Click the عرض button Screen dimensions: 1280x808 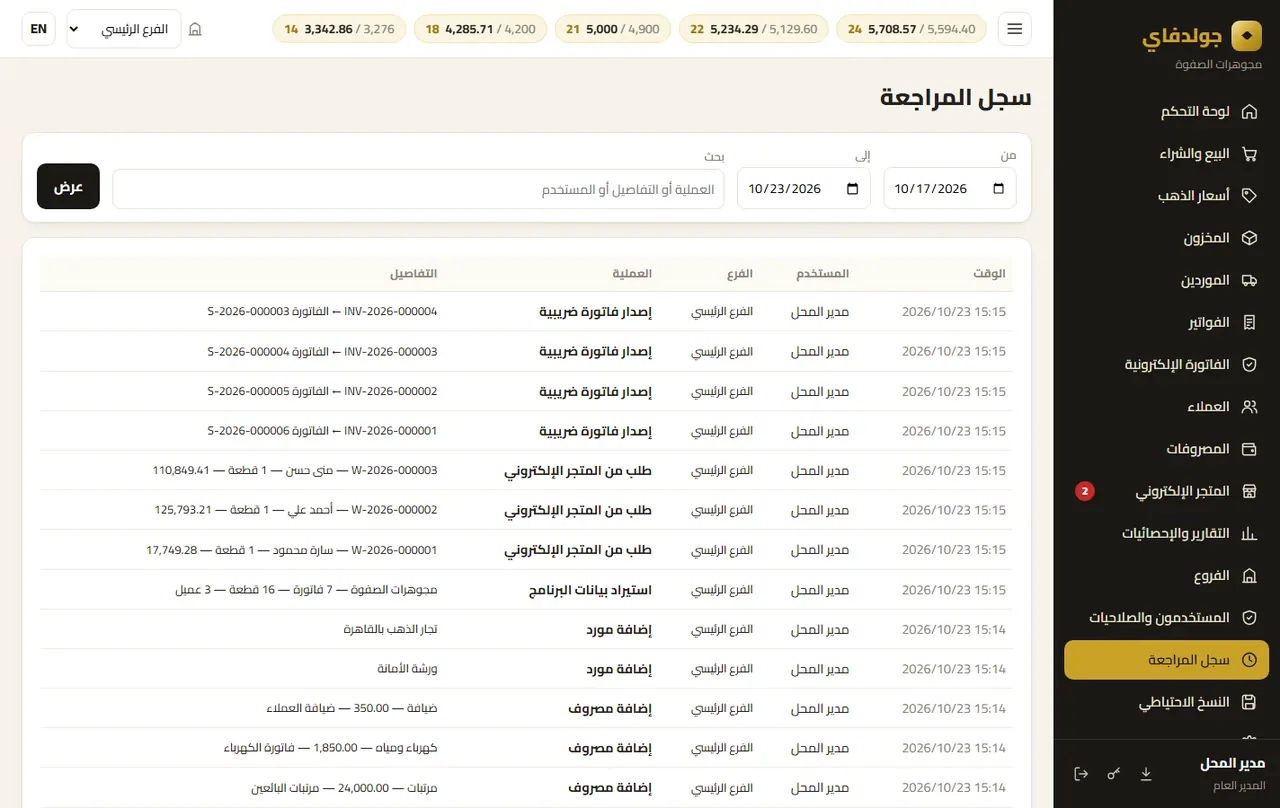[x=68, y=186]
